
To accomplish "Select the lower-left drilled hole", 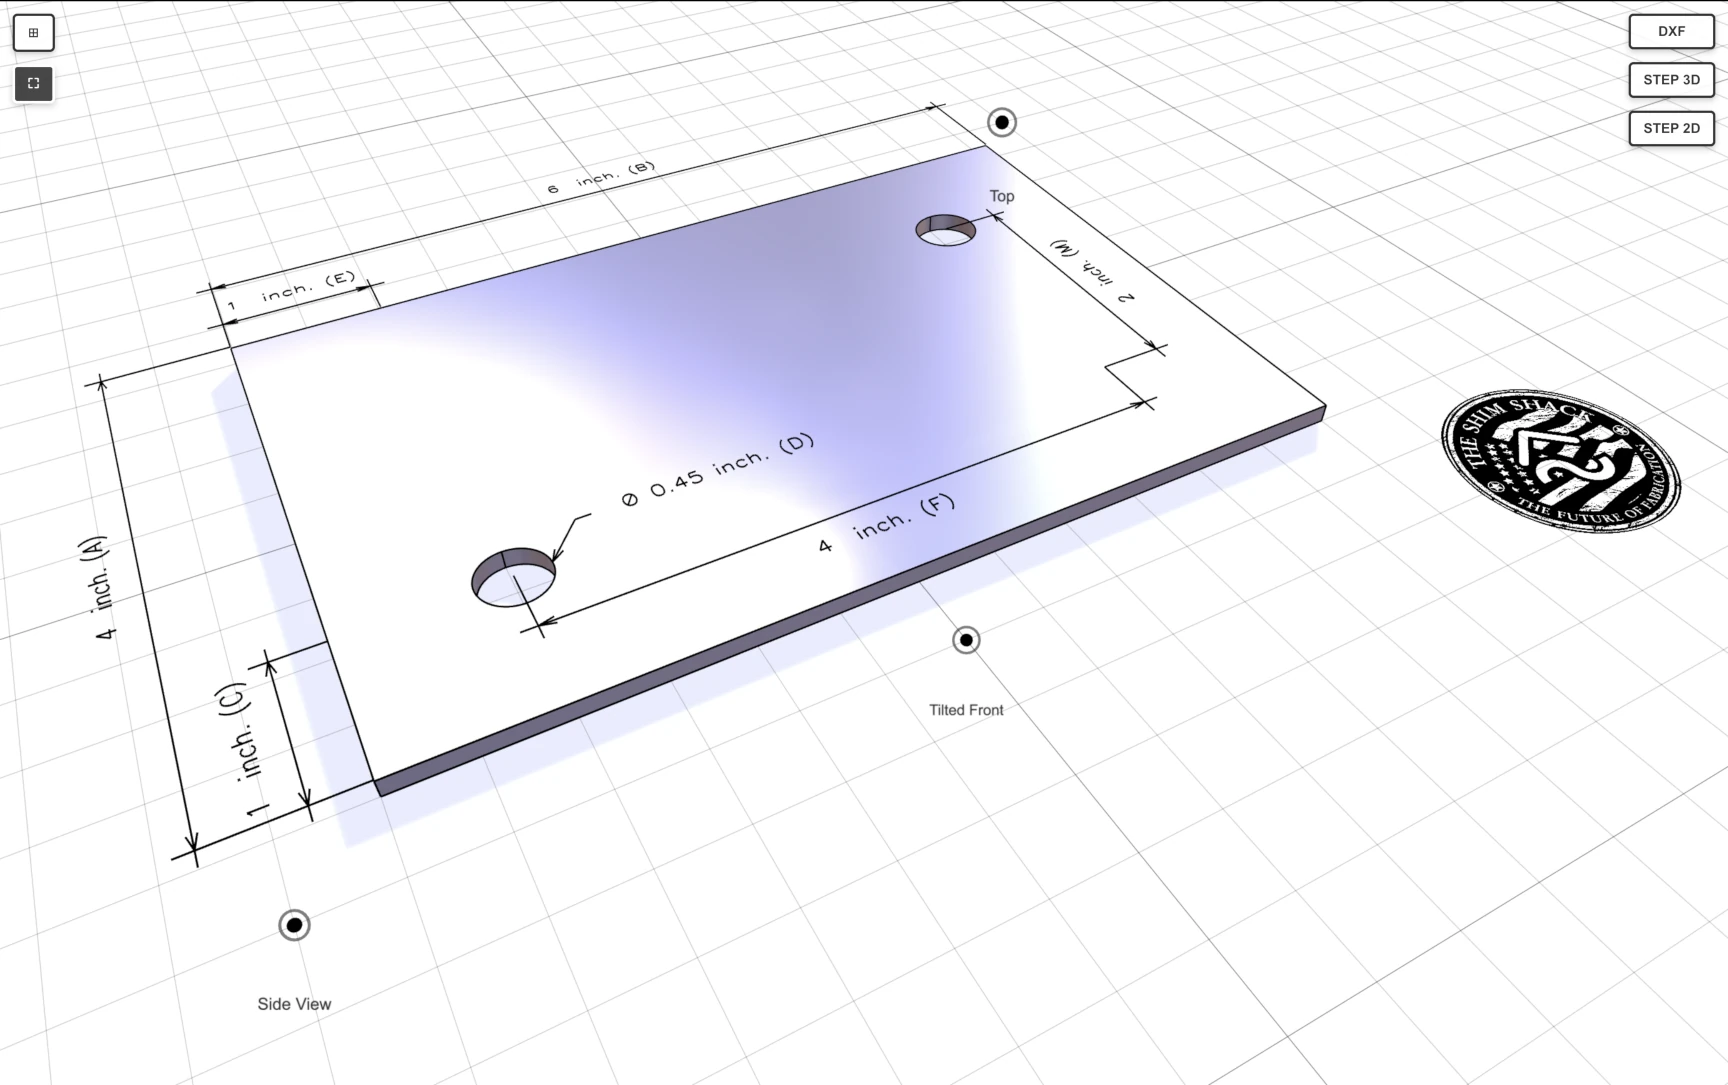I will click(513, 578).
